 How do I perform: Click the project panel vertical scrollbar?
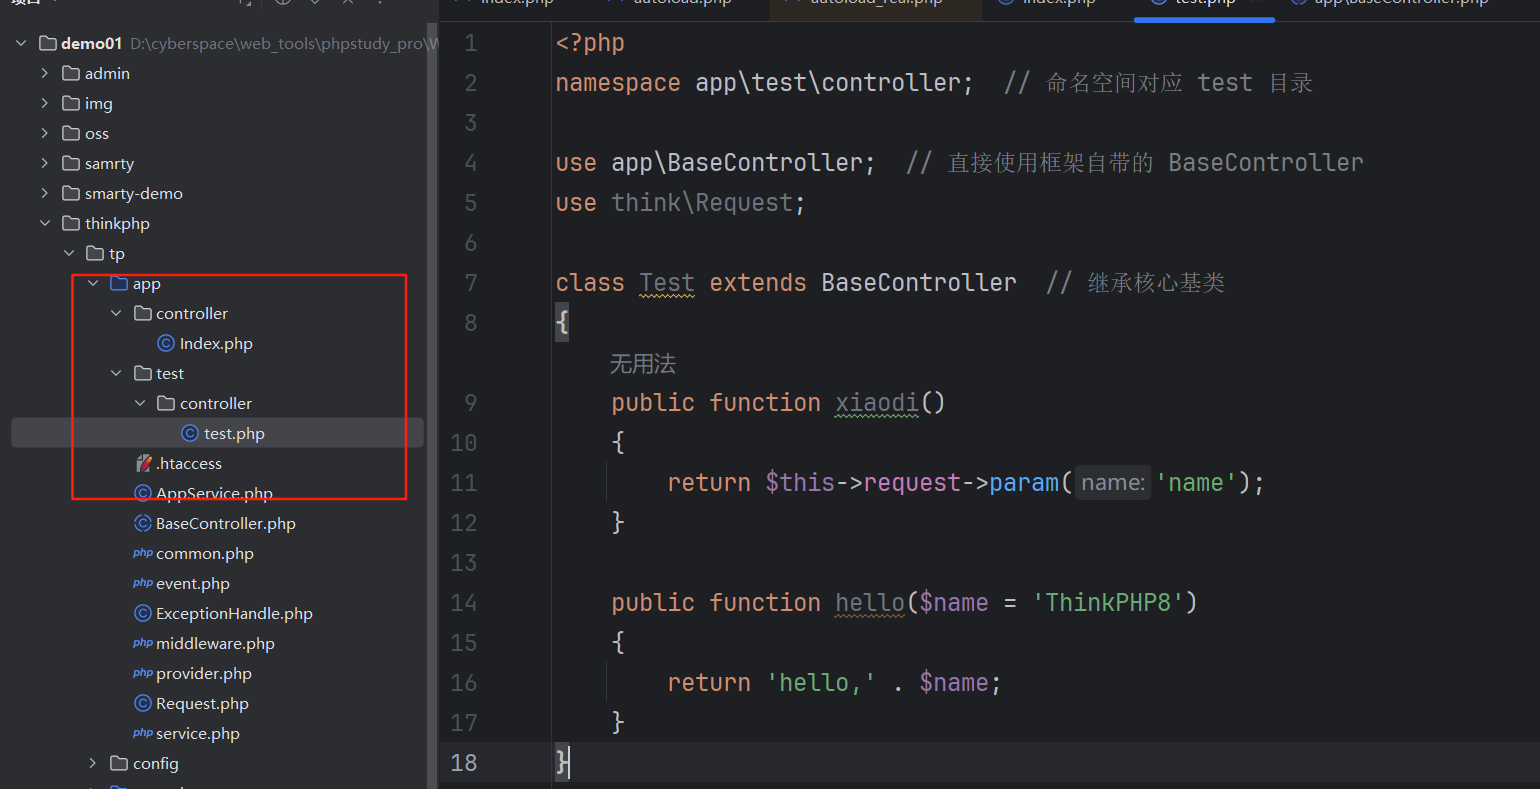pyautogui.click(x=433, y=405)
